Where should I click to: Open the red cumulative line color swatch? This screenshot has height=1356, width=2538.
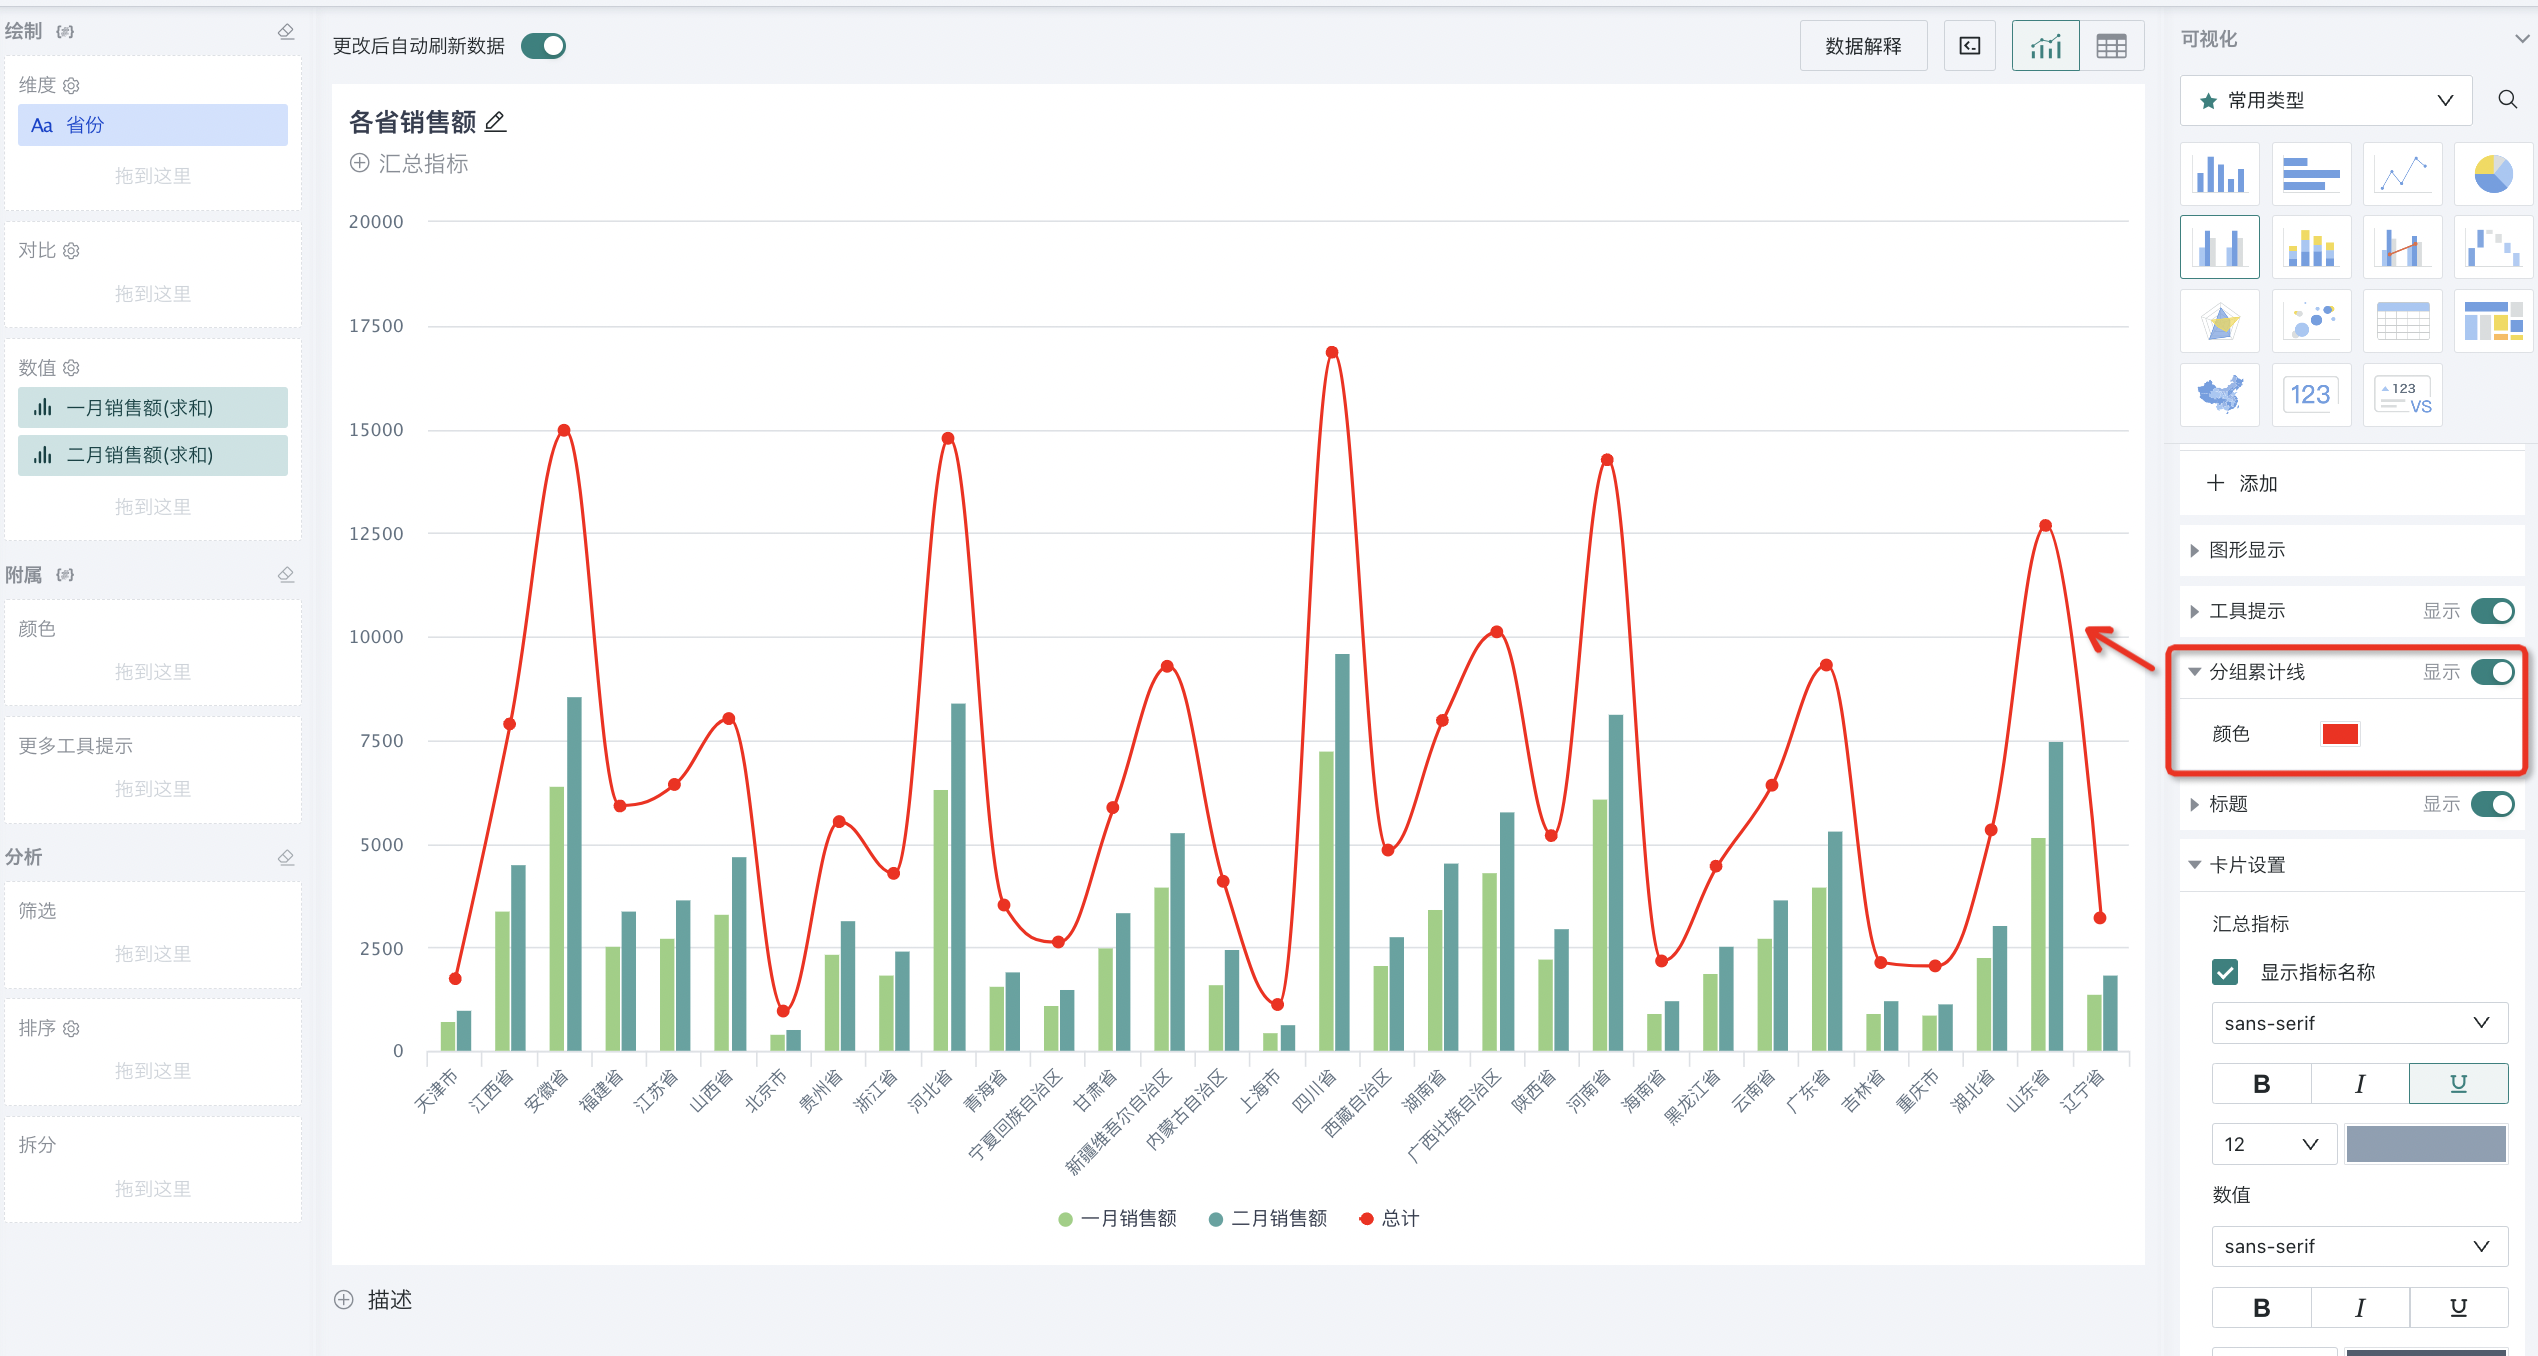2339,734
